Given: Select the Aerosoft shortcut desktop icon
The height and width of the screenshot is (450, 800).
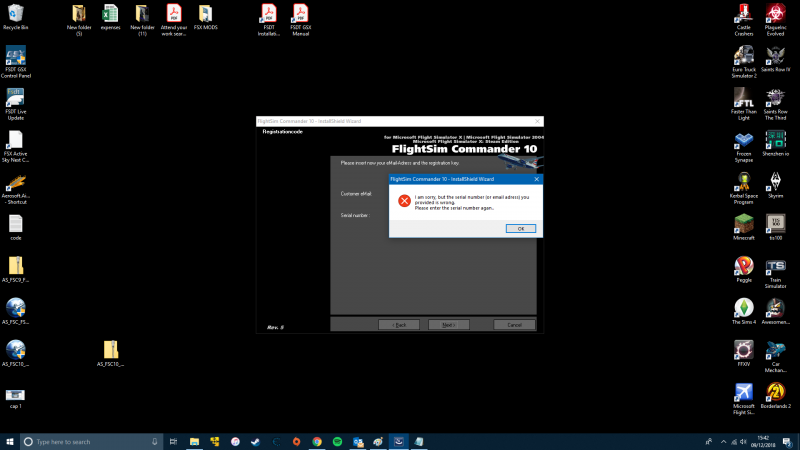Looking at the screenshot, I should point(15,188).
